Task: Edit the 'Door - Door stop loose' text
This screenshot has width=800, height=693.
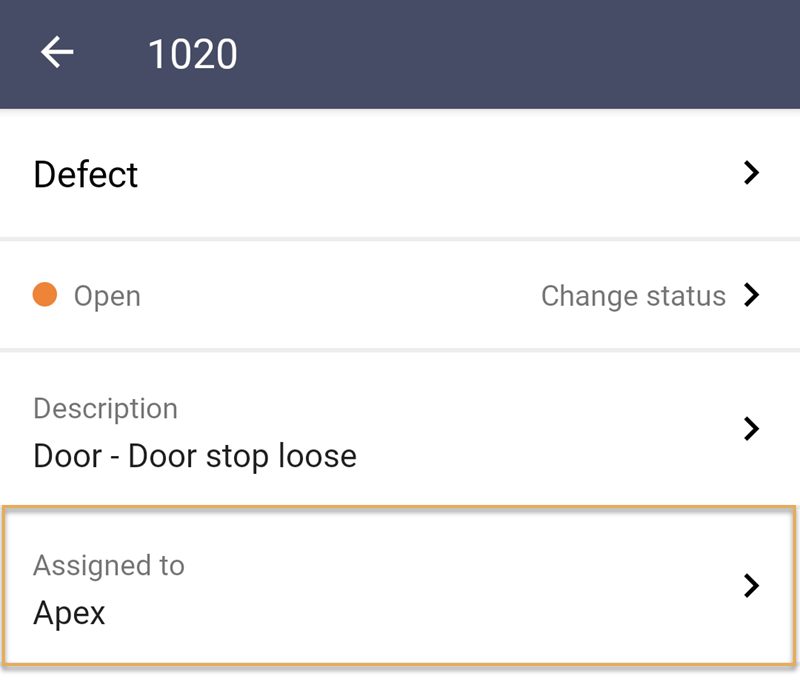Action: click(195, 456)
